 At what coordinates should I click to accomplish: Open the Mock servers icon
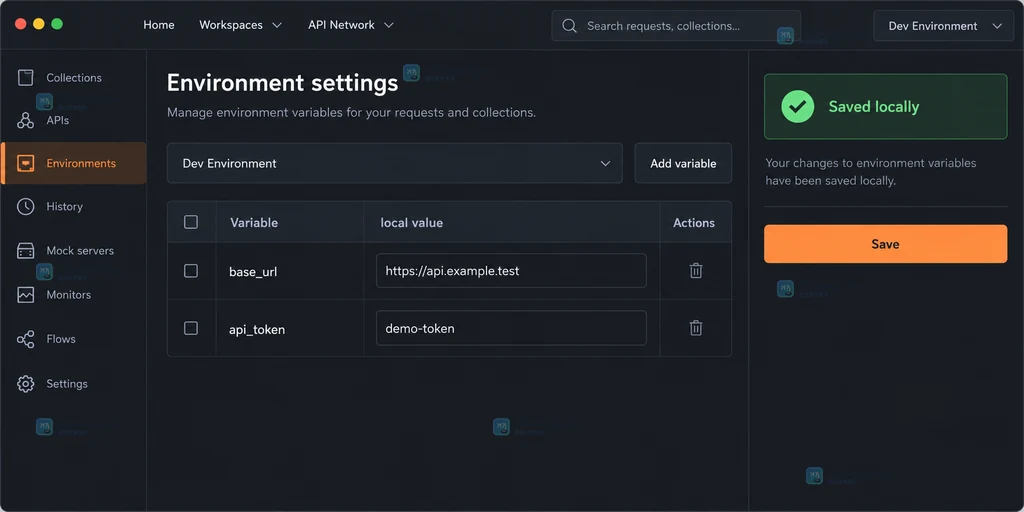click(x=25, y=251)
